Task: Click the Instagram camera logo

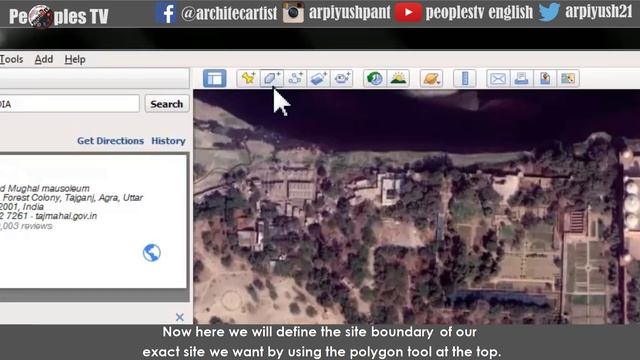Action: point(293,12)
